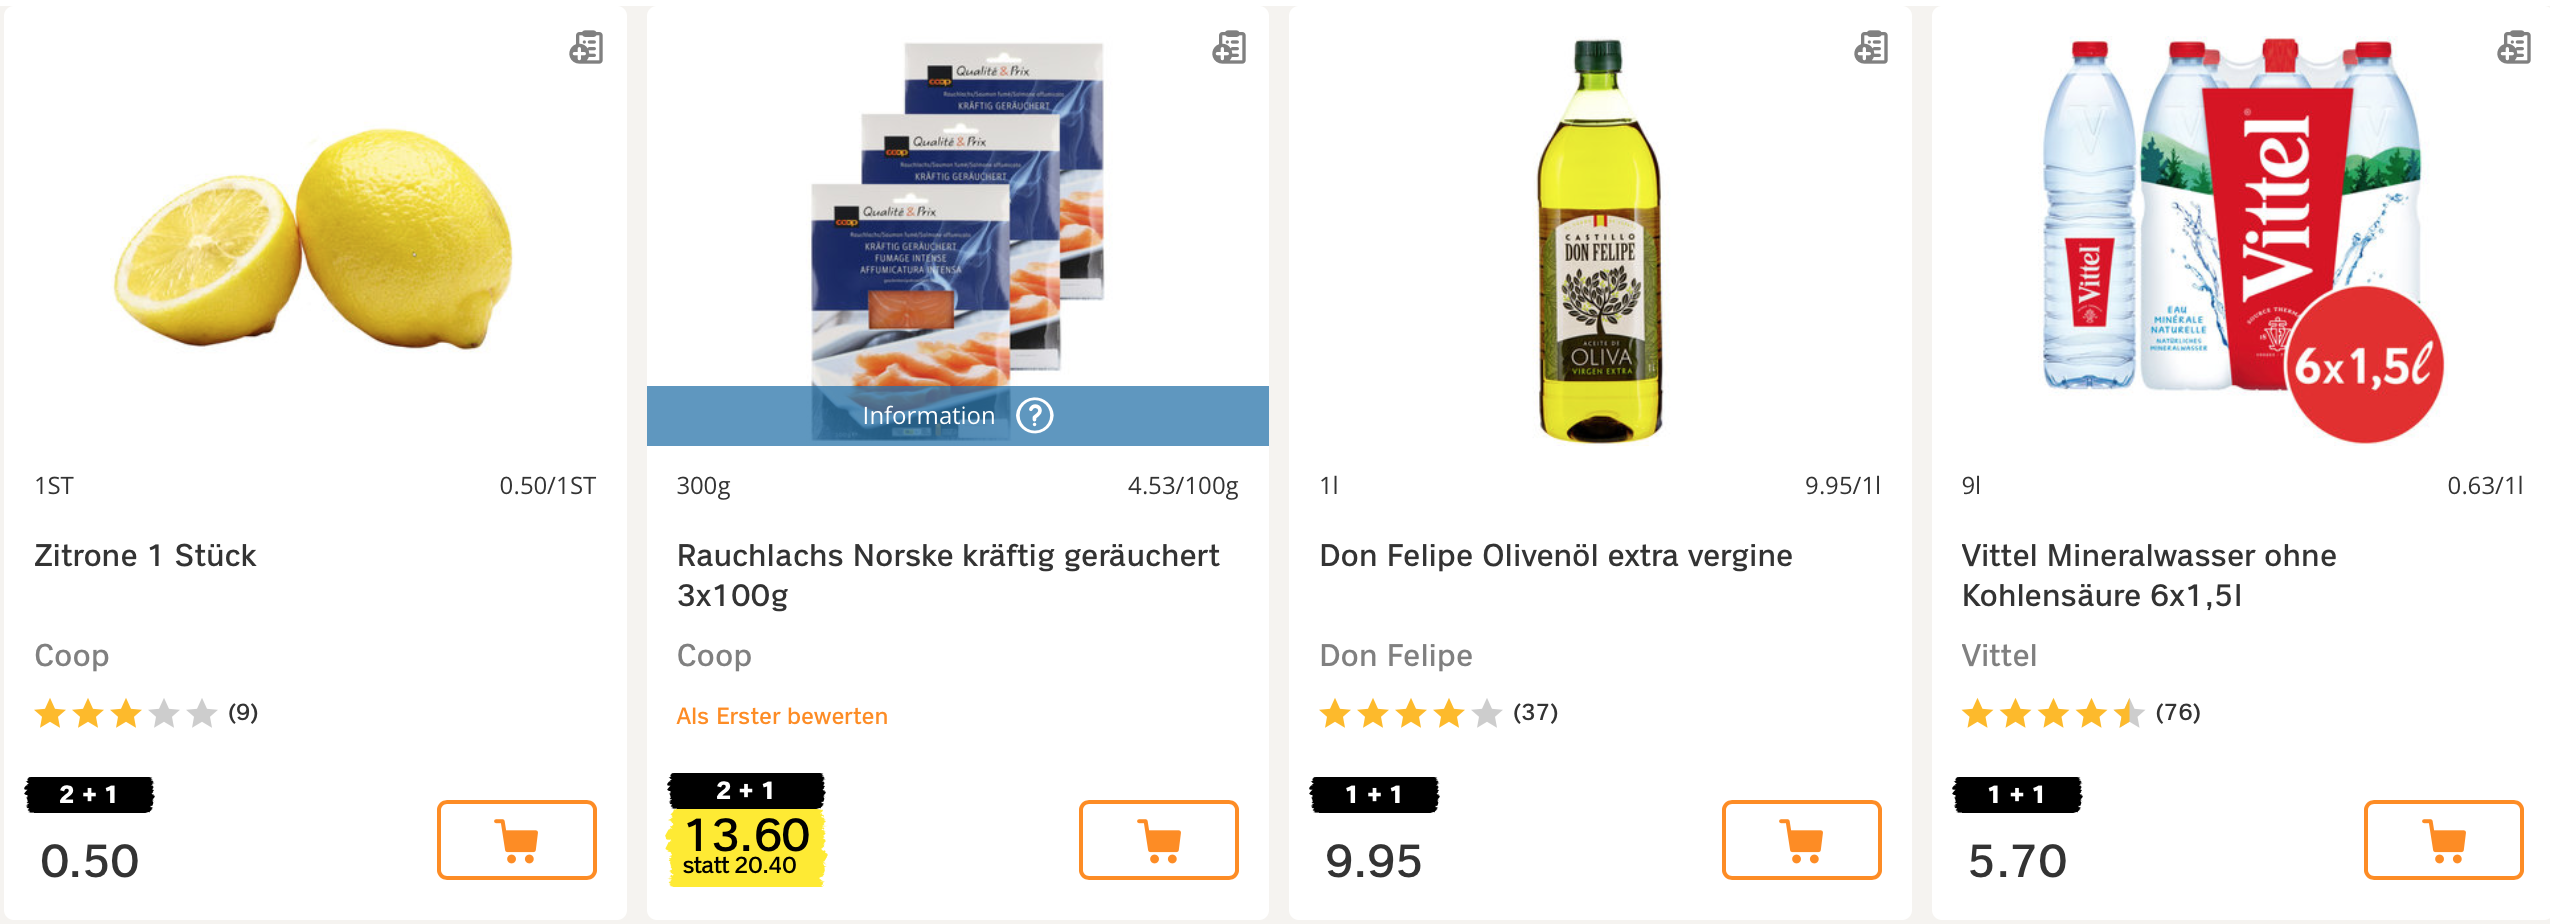The width and height of the screenshot is (2550, 924).
Task: Open Rauchlachs Norske kräftig geräuchert title
Action: coord(947,575)
